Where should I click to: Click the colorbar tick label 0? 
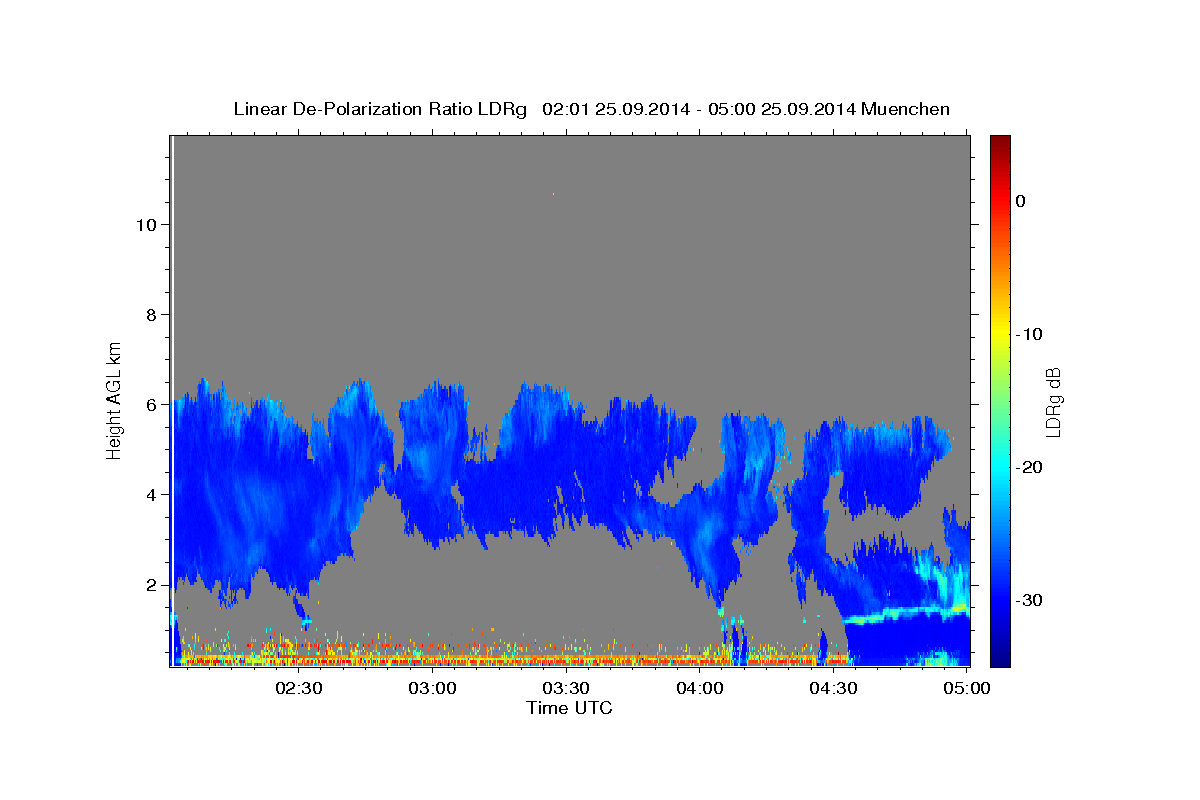(x=1021, y=201)
